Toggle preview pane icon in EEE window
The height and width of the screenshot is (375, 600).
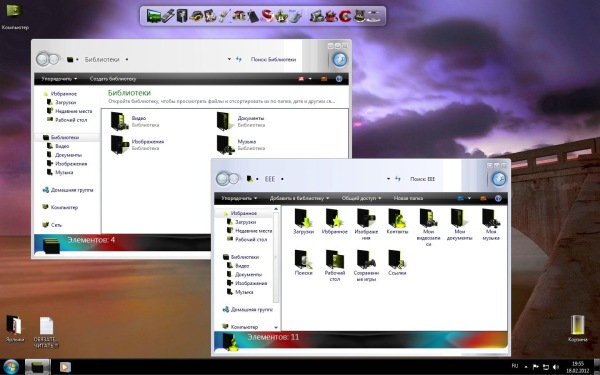(483, 198)
